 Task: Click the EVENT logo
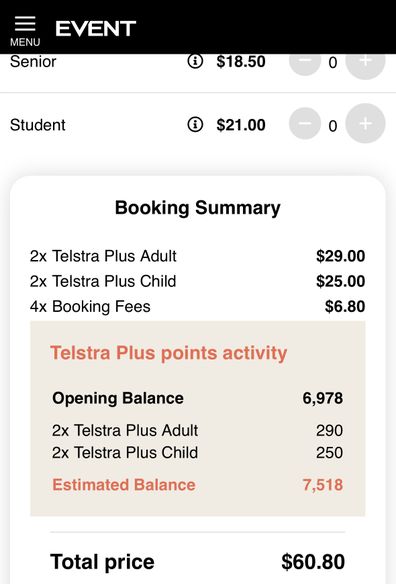pos(96,29)
